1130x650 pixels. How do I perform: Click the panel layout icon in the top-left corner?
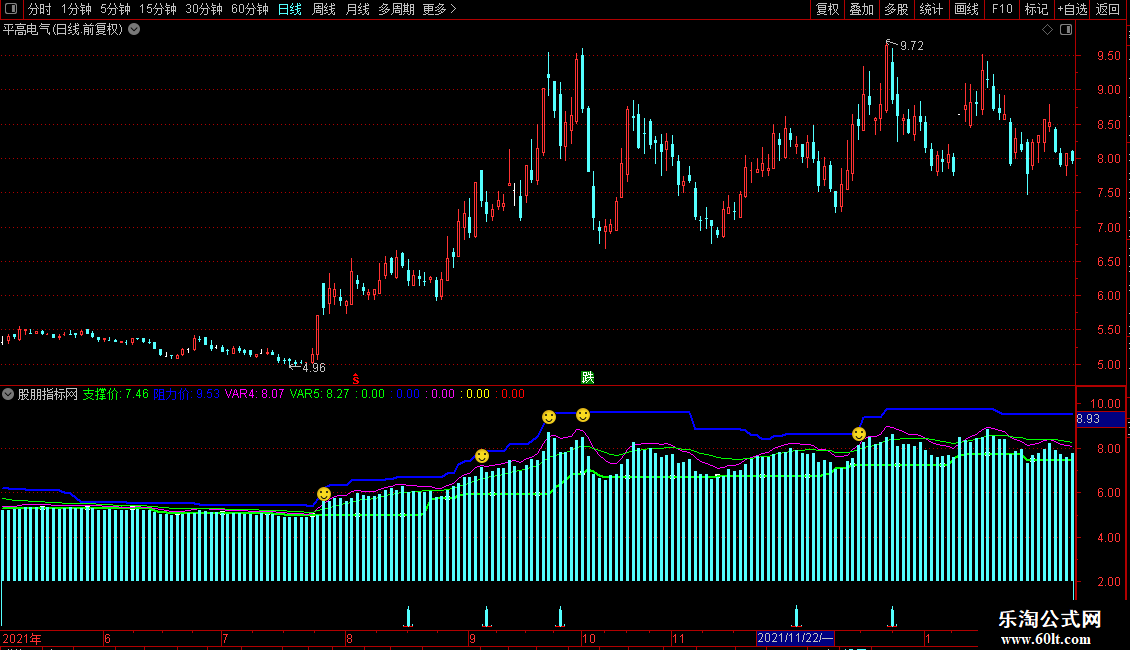11,9
